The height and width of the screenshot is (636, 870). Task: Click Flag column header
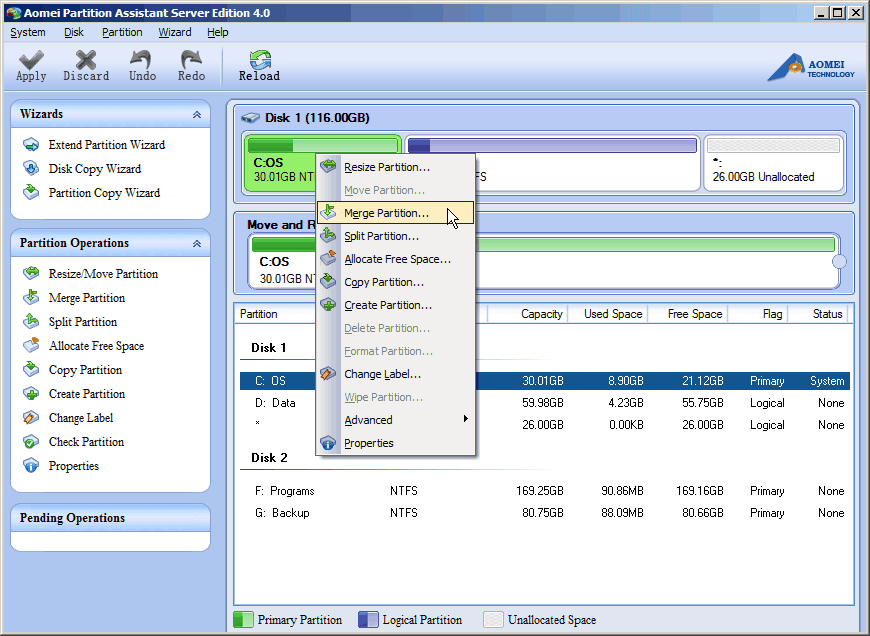758,314
